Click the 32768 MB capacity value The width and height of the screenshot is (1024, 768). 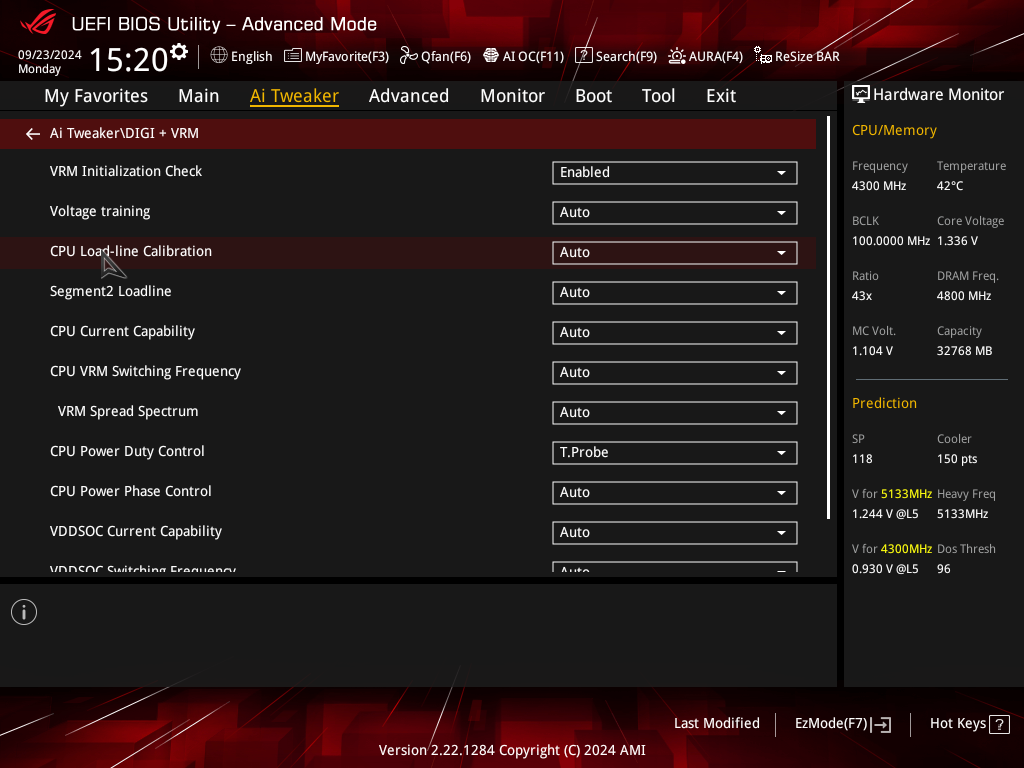[965, 351]
